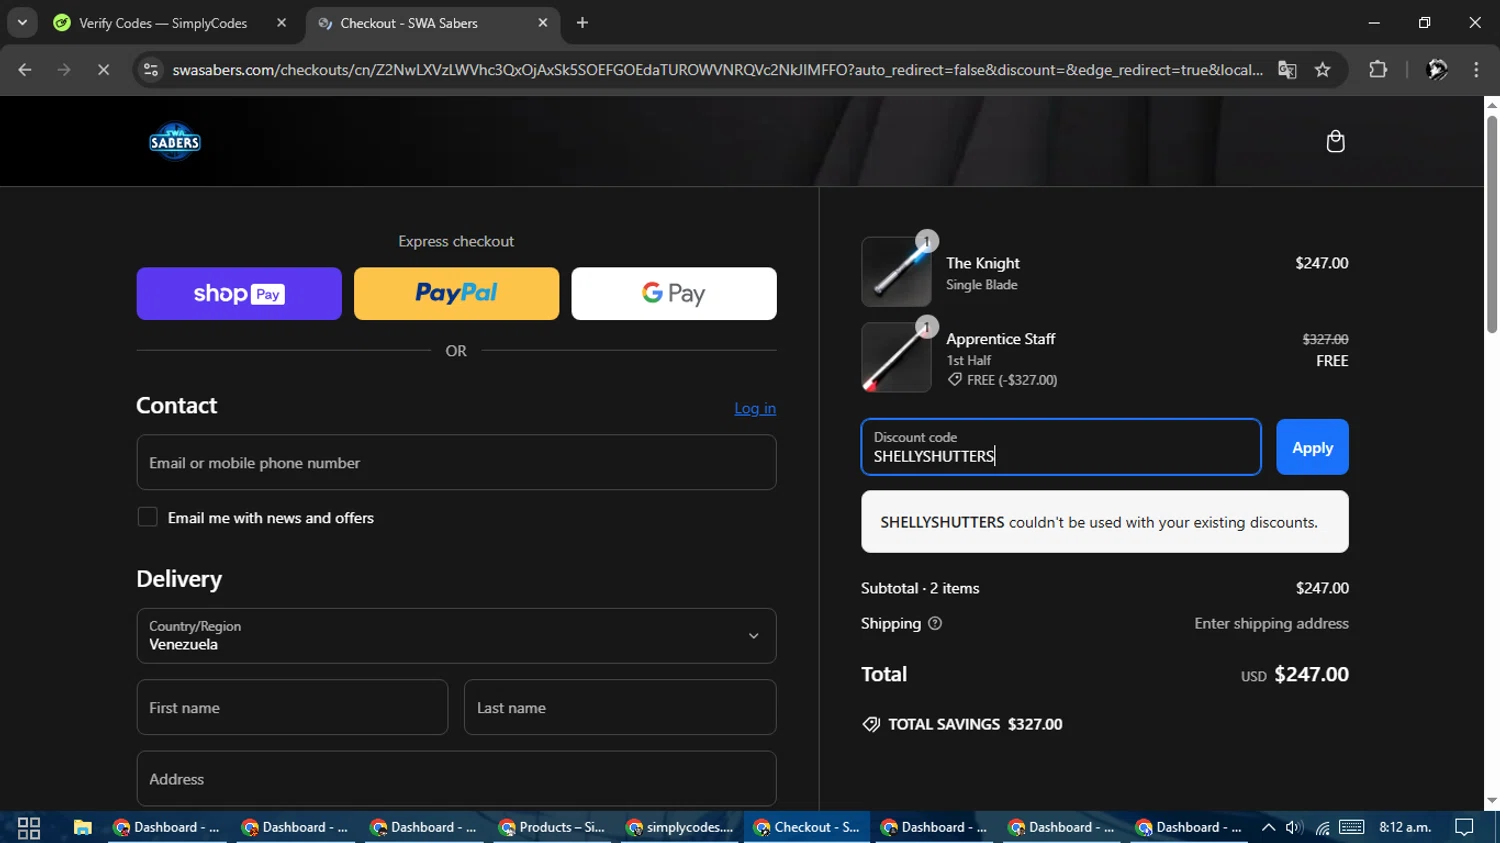Stop page loading with the X button

point(103,69)
